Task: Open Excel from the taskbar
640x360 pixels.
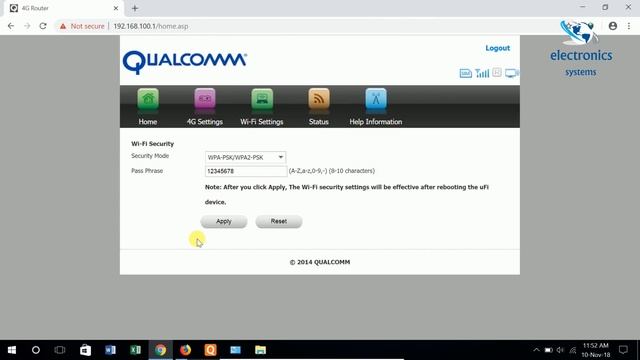Action: point(136,350)
